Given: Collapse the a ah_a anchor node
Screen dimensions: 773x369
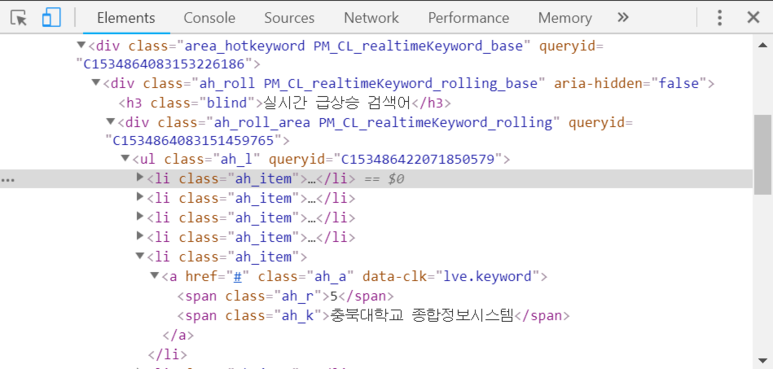Looking at the screenshot, I should 155,275.
